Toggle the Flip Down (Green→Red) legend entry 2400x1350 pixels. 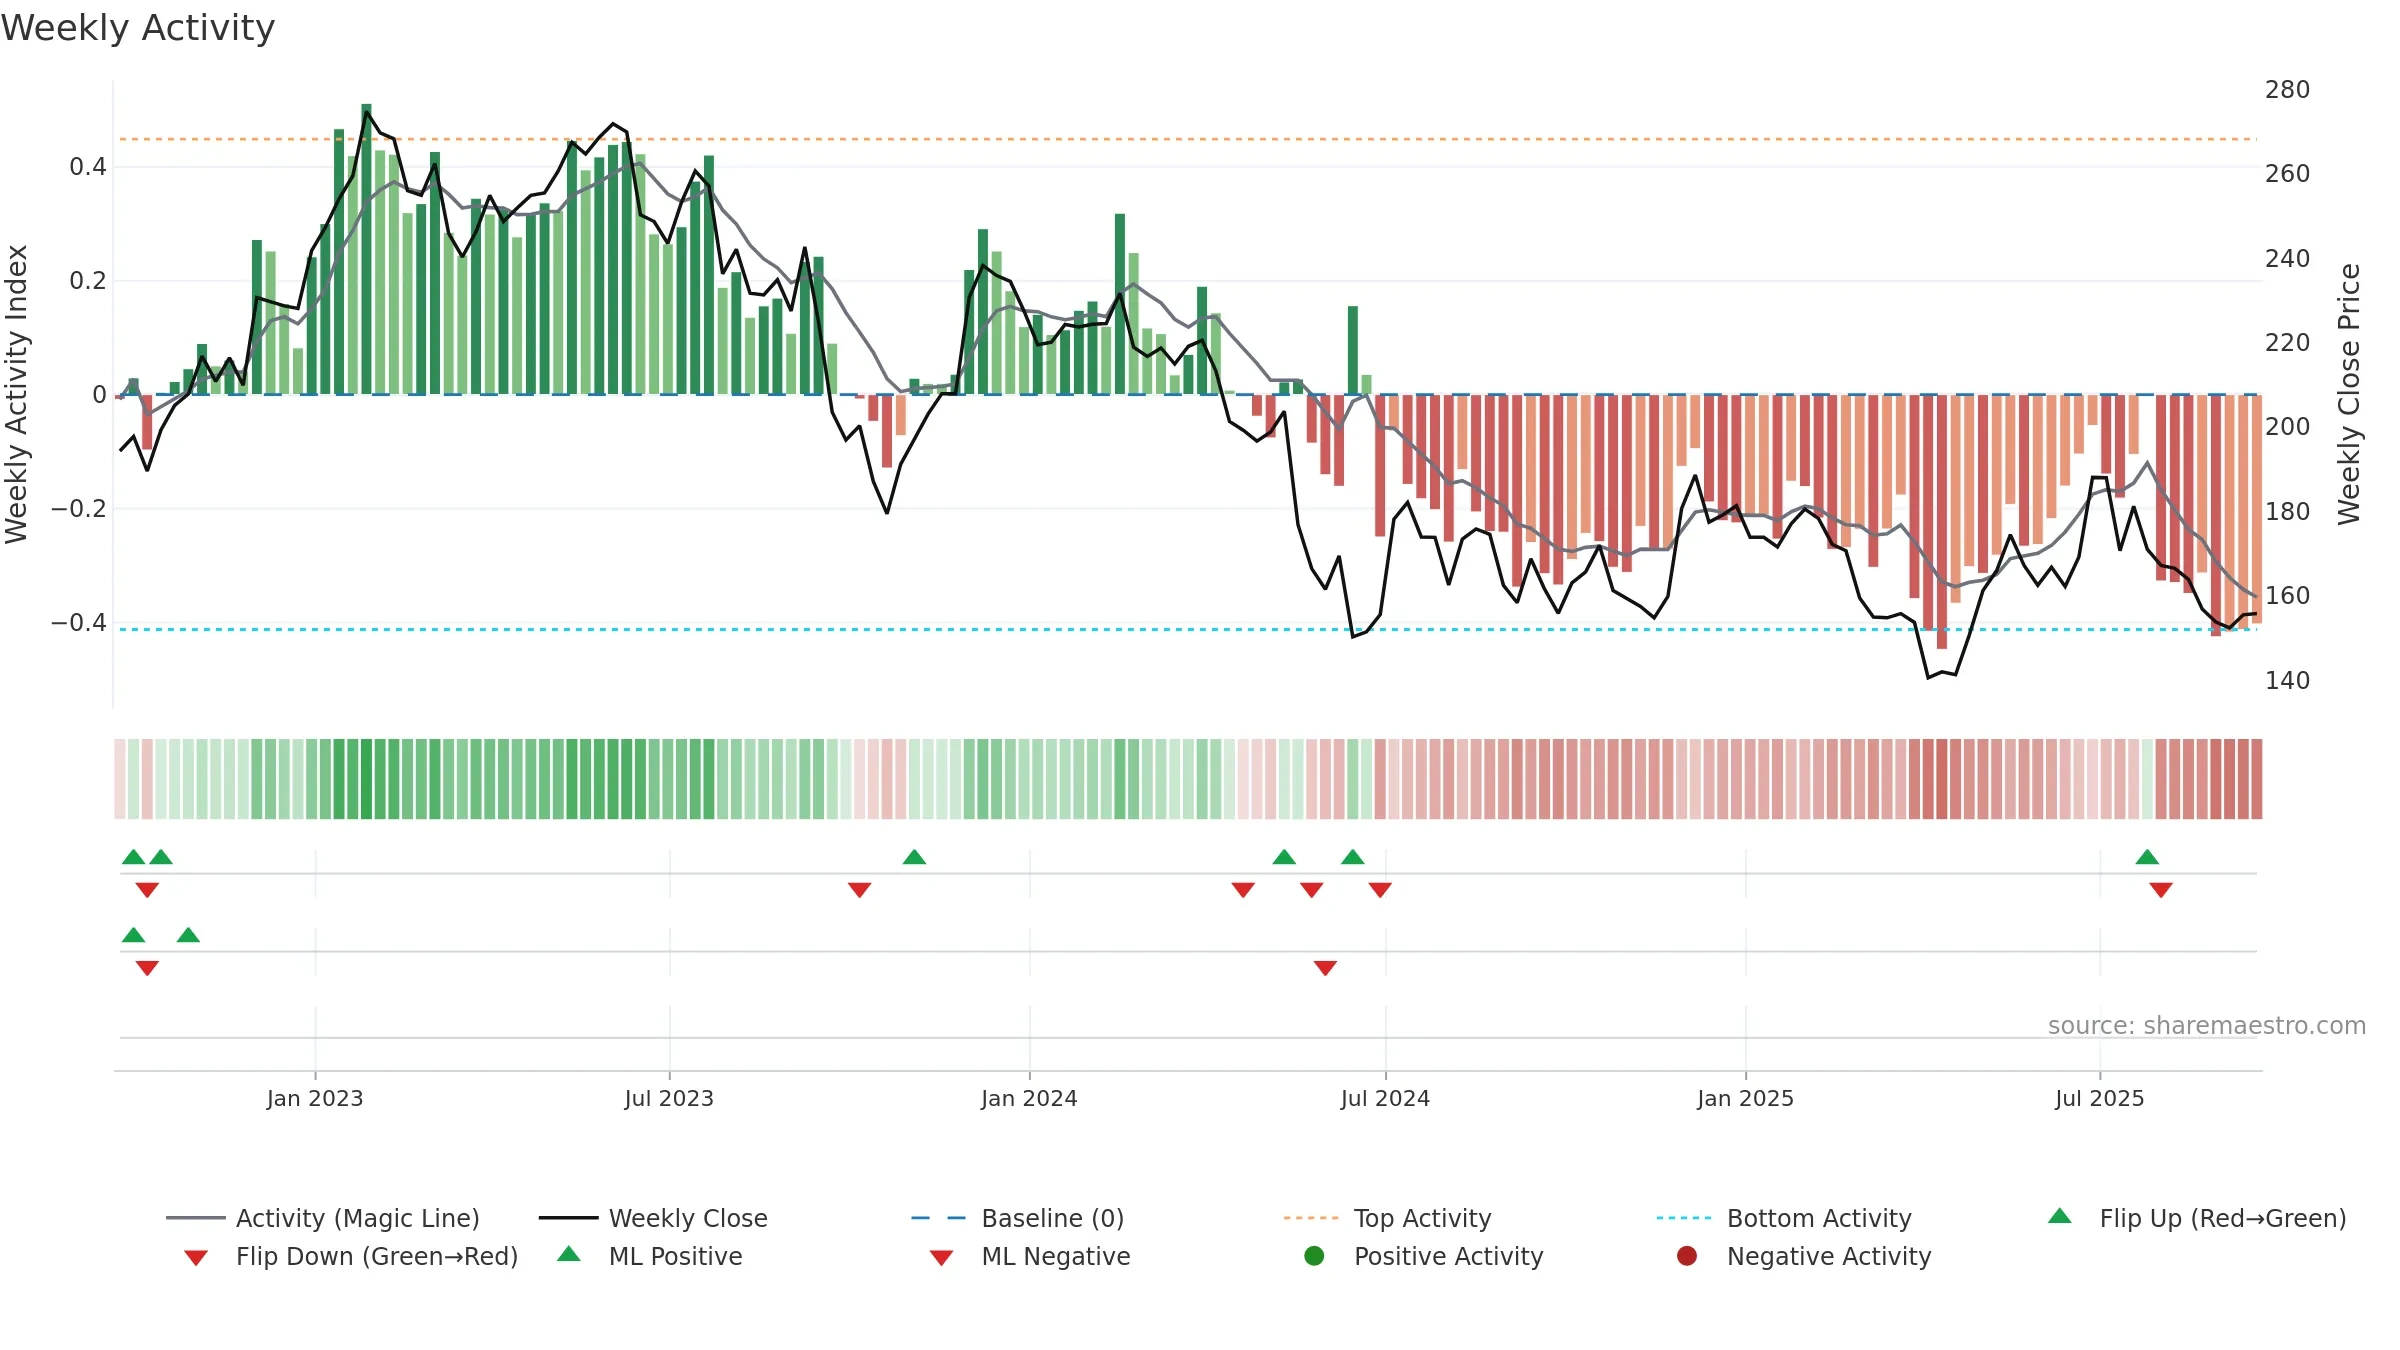[351, 1256]
